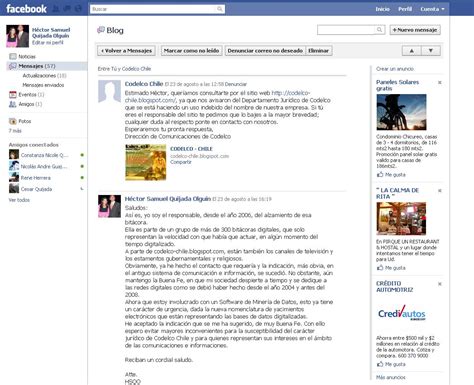The image size is (474, 385).
Task: Open the Paneles Solares gratis ad title
Action: [397, 85]
